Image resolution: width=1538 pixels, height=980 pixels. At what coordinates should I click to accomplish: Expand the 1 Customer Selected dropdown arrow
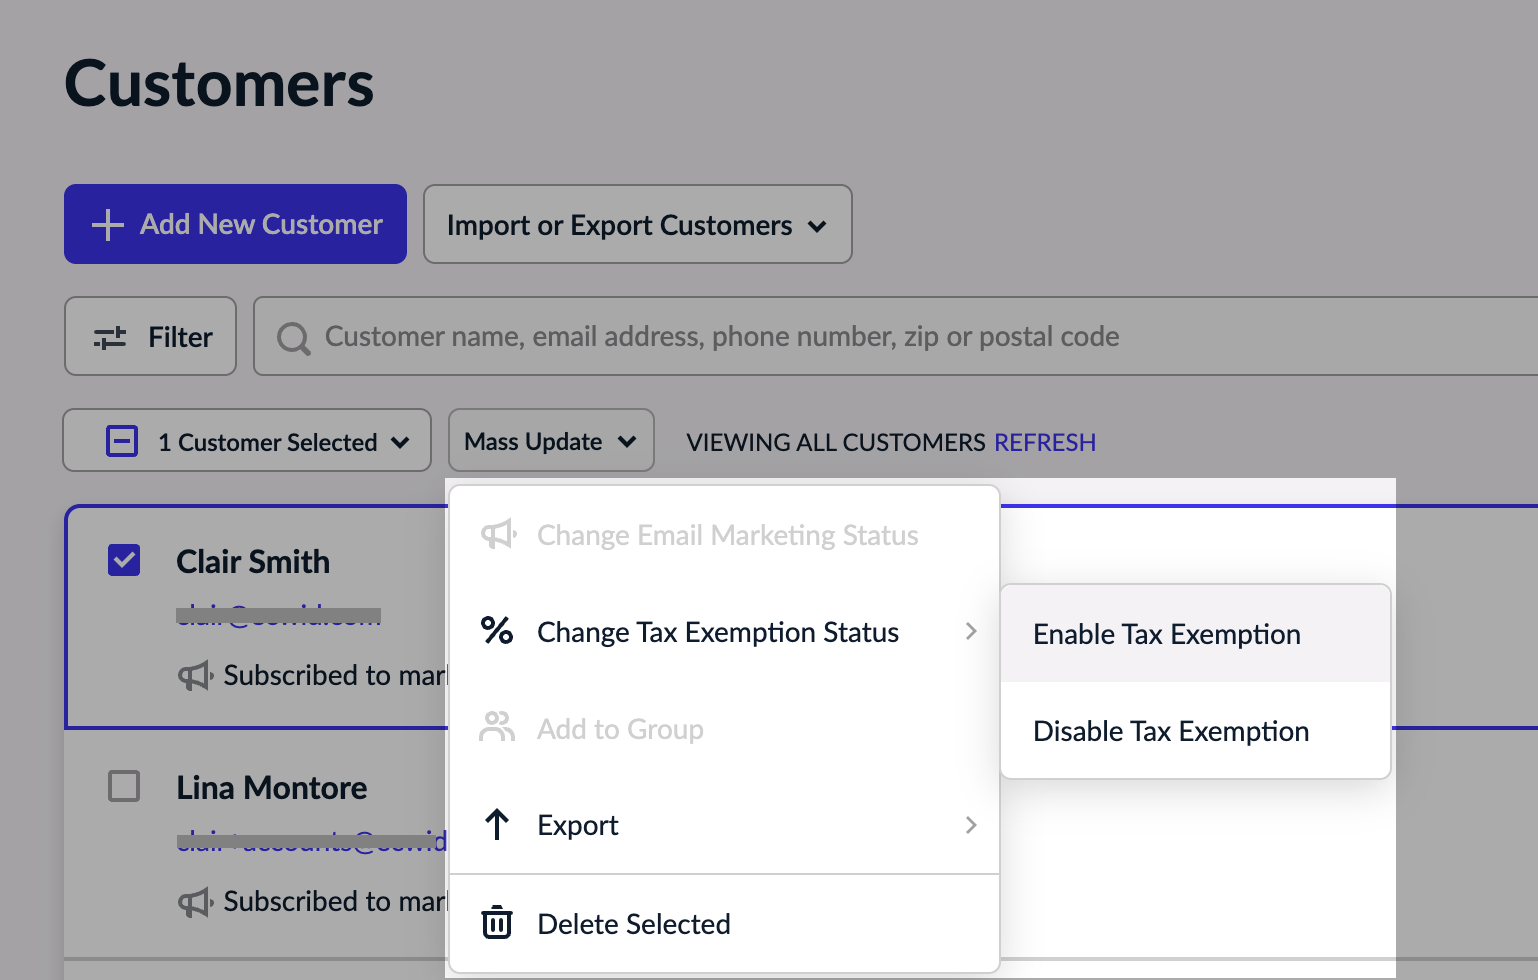[x=401, y=442]
